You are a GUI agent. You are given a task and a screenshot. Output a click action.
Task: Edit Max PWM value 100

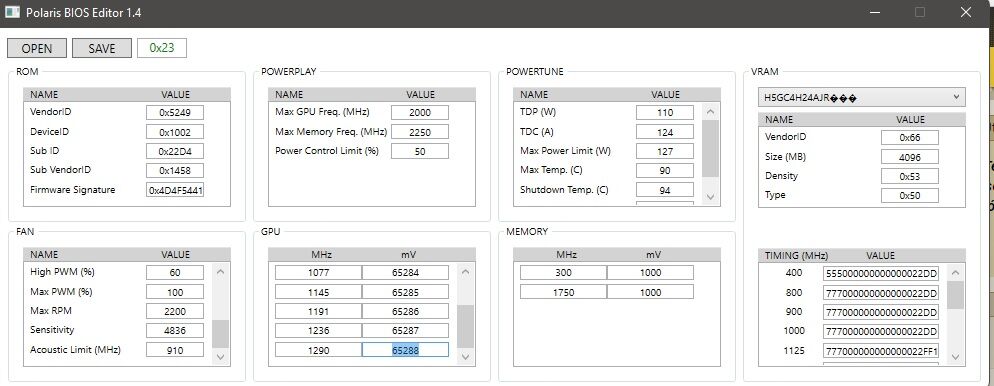click(x=175, y=292)
